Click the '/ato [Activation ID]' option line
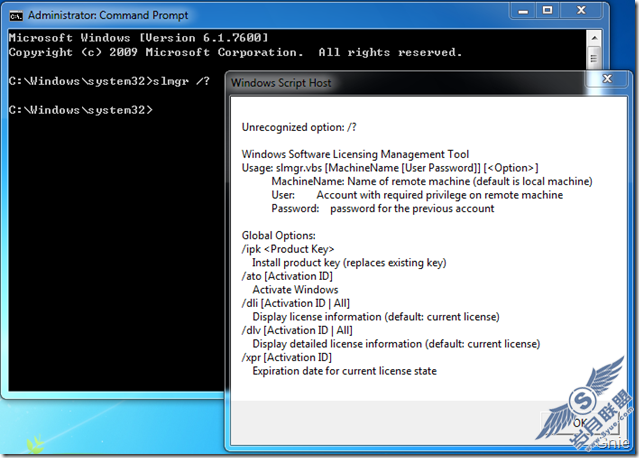639x458 pixels. pyautogui.click(x=287, y=276)
